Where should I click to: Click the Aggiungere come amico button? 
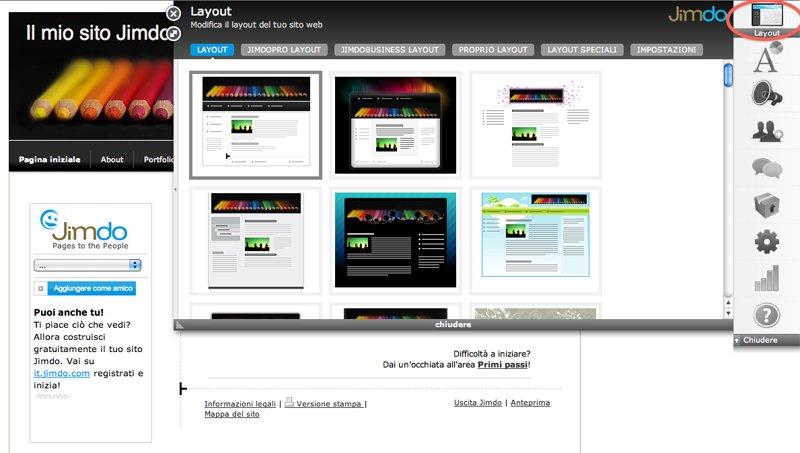tap(92, 288)
